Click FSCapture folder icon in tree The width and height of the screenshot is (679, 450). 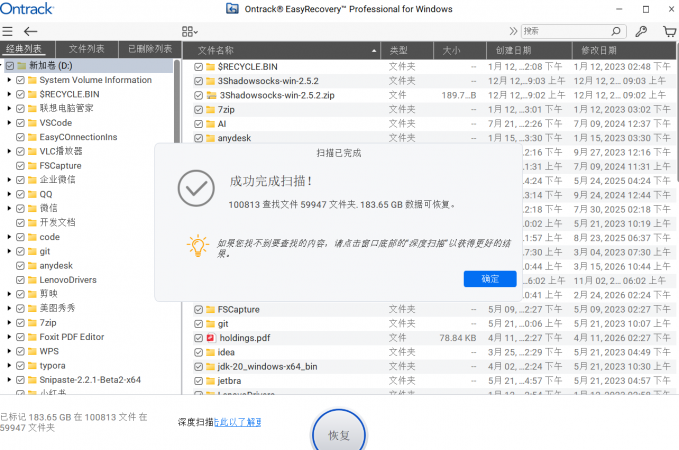(32, 165)
